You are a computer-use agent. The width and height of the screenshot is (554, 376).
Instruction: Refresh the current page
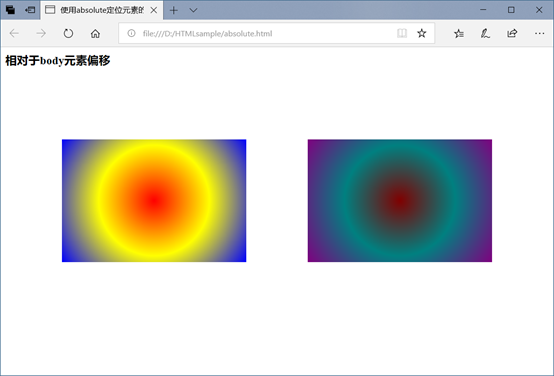(x=68, y=34)
